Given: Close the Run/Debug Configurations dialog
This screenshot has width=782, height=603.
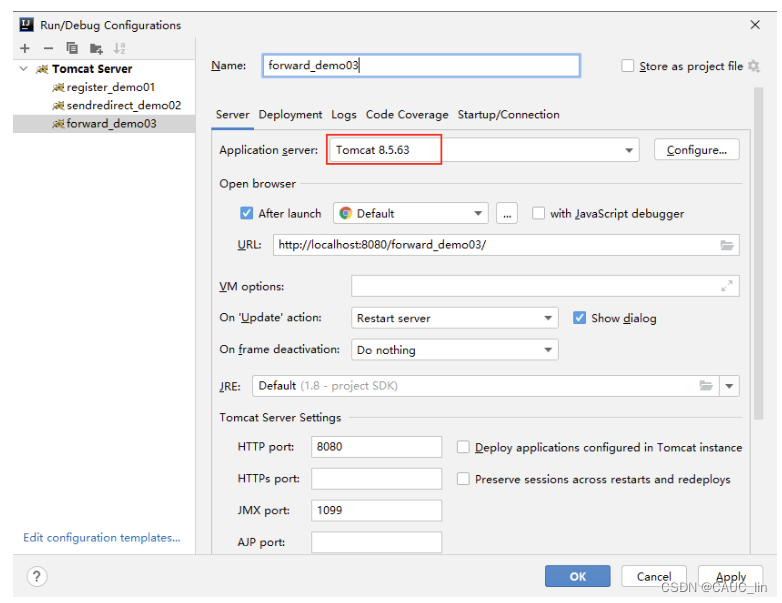Looking at the screenshot, I should (755, 24).
